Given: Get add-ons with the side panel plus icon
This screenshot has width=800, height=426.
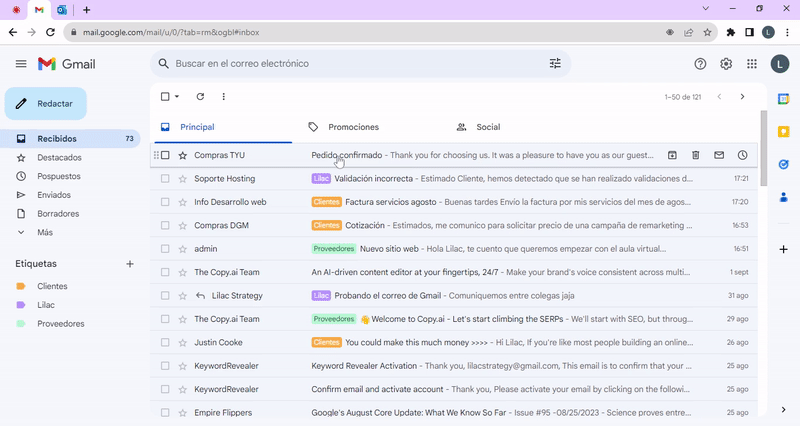Looking at the screenshot, I should pos(783,249).
